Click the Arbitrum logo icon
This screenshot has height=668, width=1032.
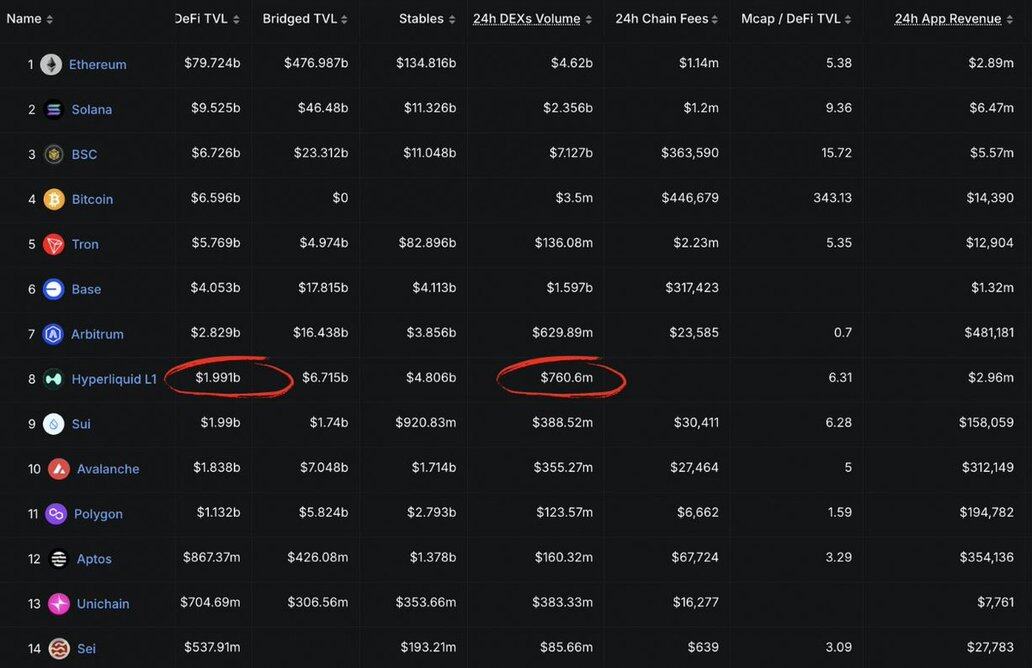point(54,334)
